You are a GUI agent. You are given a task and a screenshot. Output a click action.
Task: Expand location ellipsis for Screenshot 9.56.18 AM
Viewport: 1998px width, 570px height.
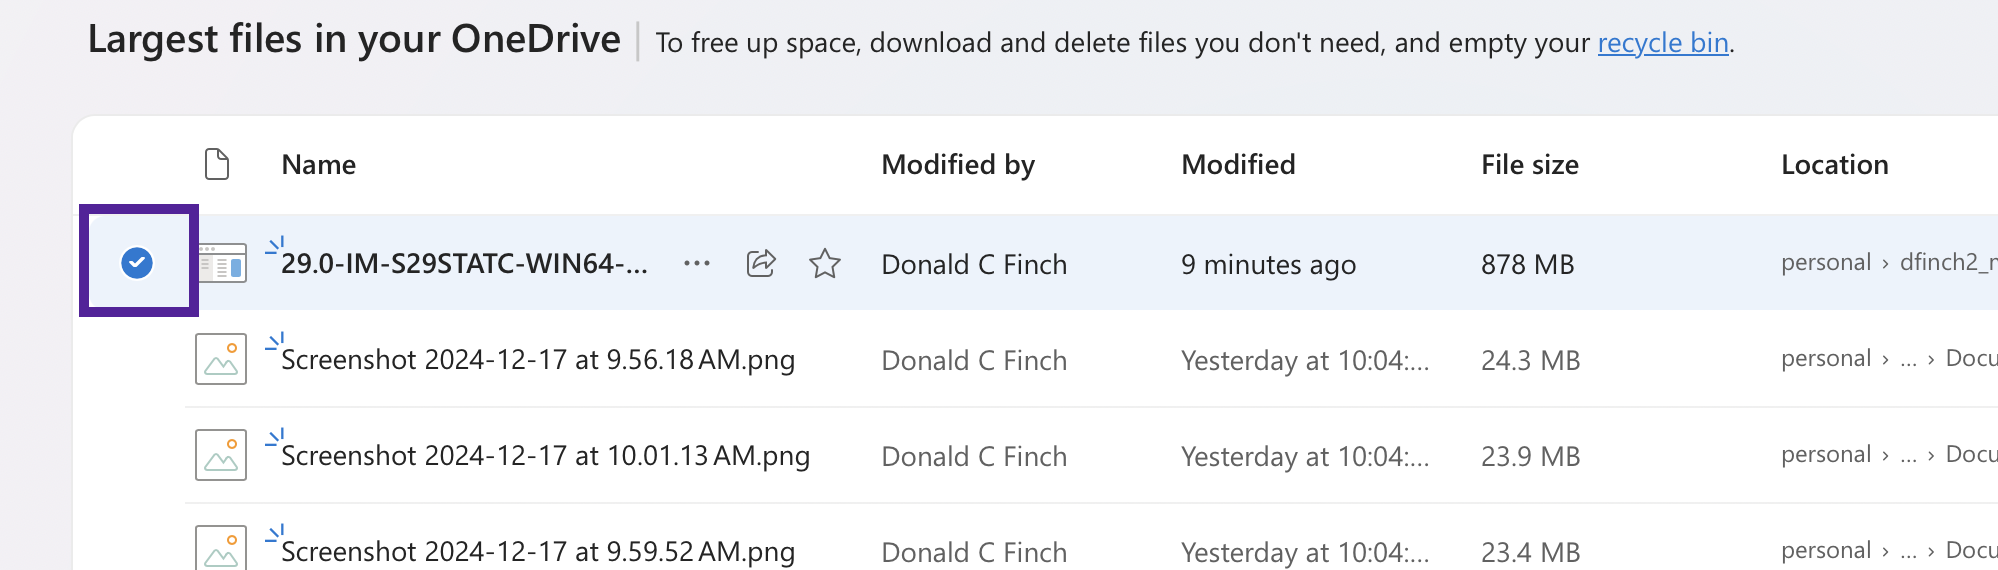[x=1908, y=359]
